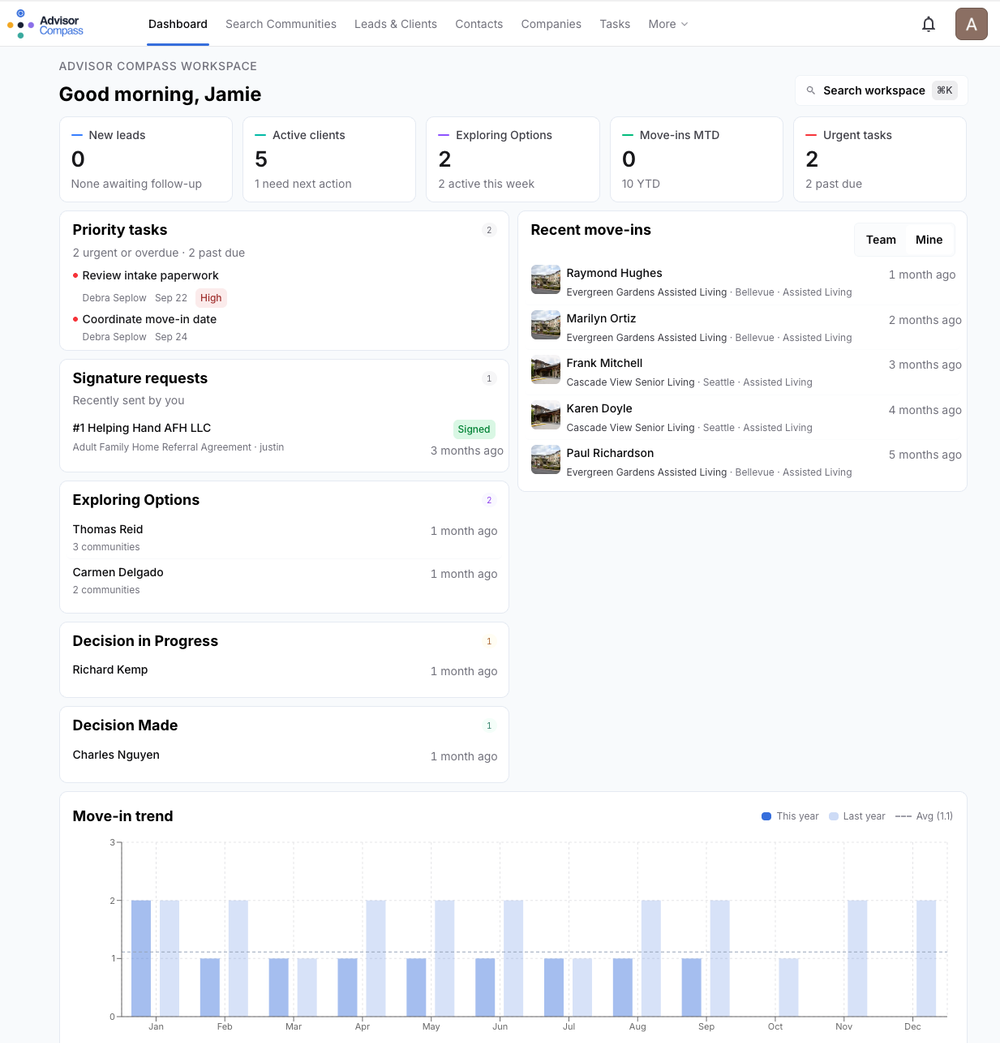The height and width of the screenshot is (1043, 1000).
Task: Open the Urgent tasks card
Action: 880,160
